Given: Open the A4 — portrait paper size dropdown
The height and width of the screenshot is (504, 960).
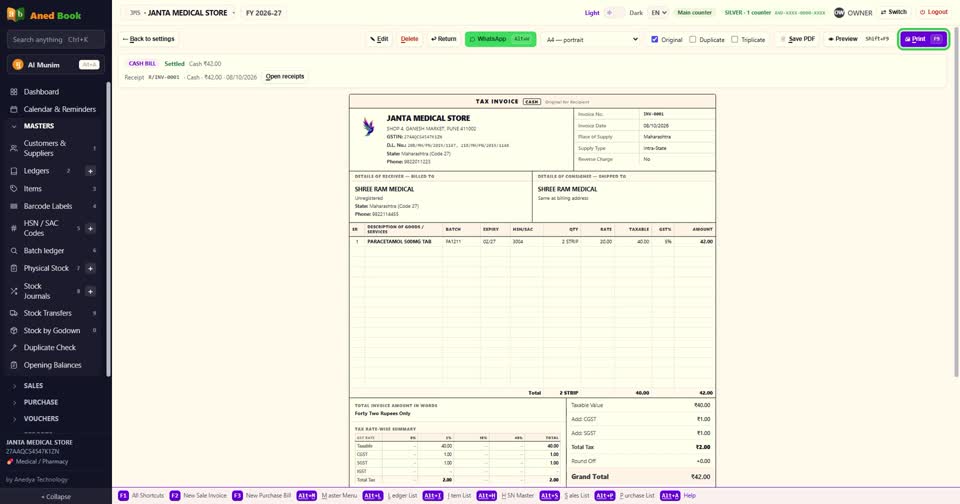Looking at the screenshot, I should click(x=591, y=39).
